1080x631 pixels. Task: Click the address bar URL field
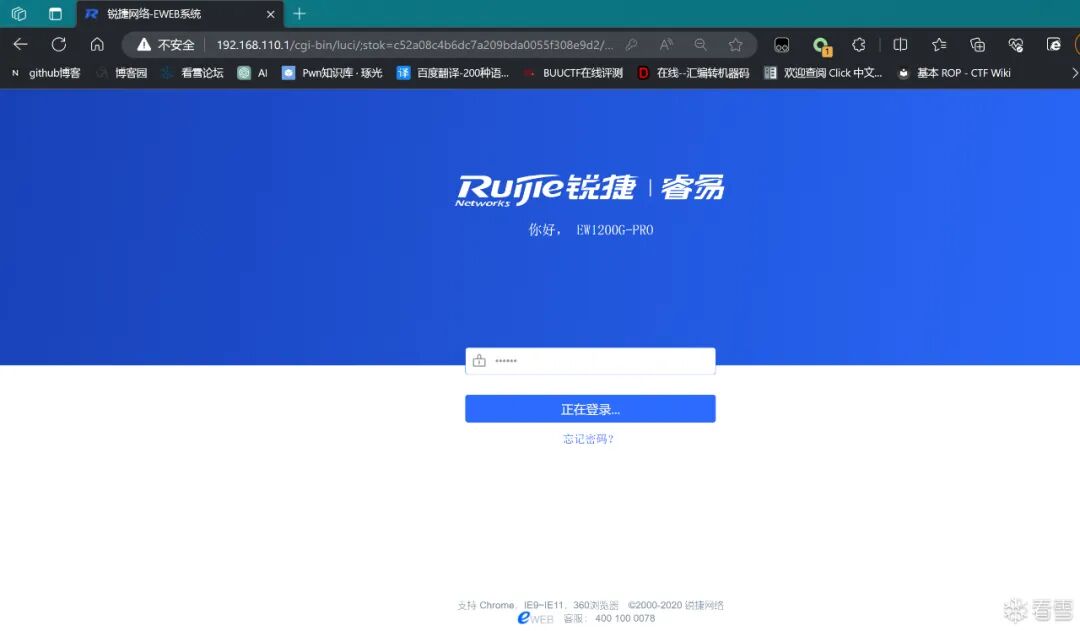coord(415,45)
